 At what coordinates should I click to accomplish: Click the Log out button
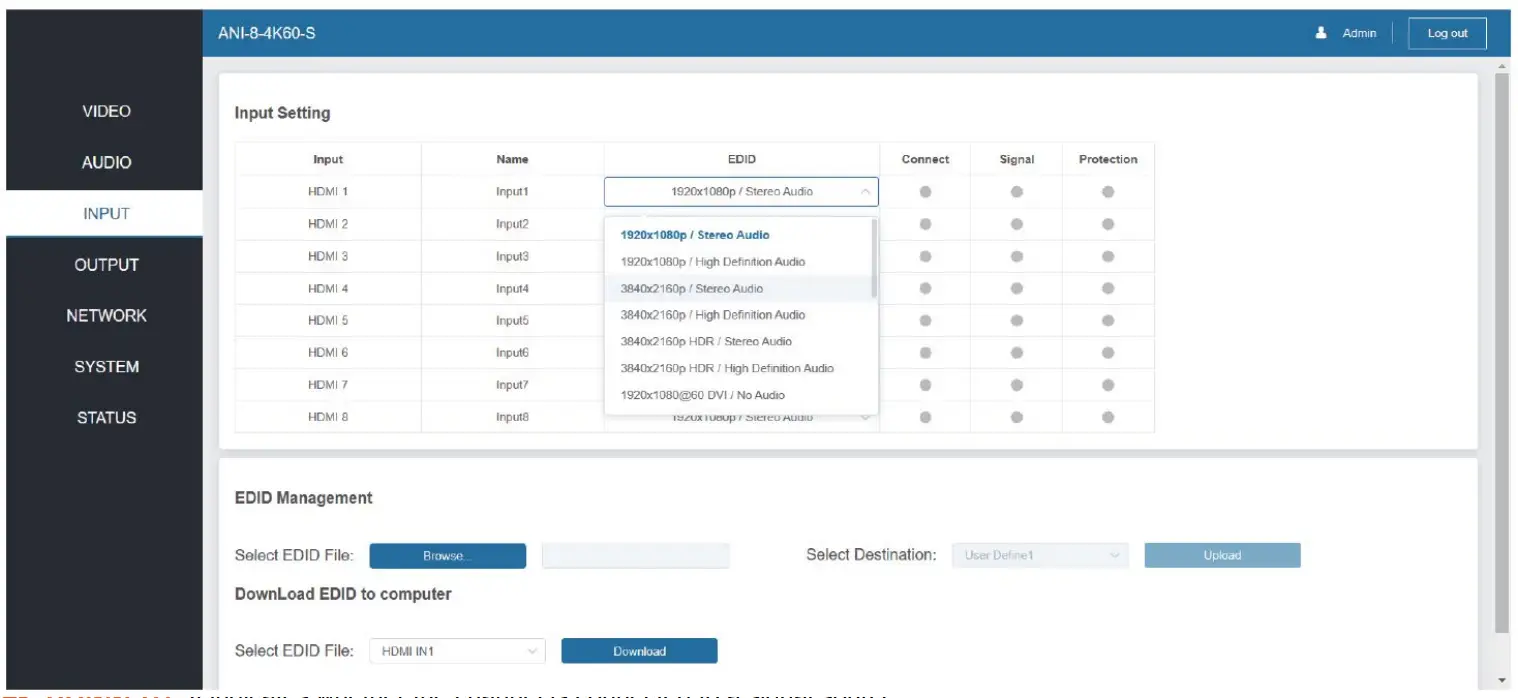click(x=1447, y=33)
